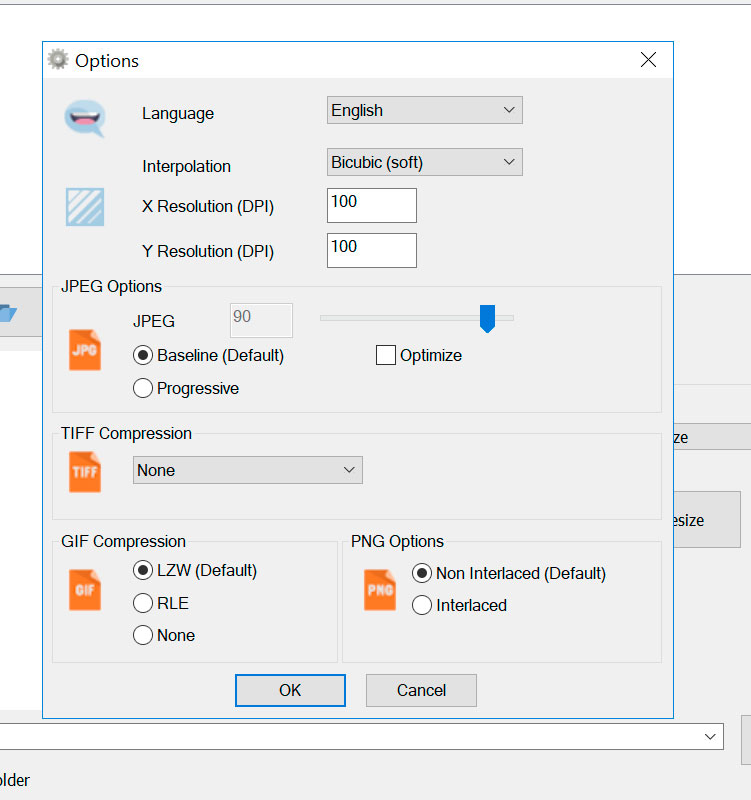The width and height of the screenshot is (751, 800).
Task: Open the TIFF Compression dropdown
Action: 247,470
